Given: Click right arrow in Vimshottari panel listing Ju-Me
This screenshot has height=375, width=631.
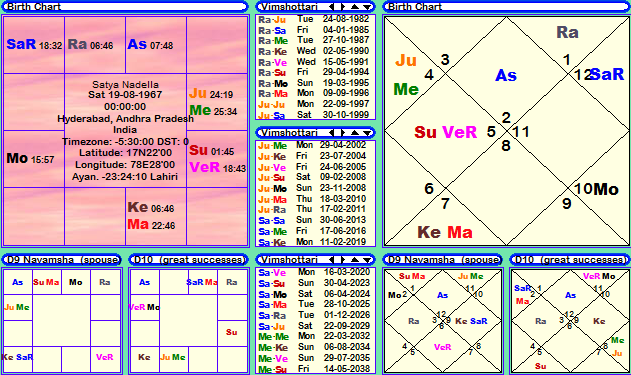Looking at the screenshot, I should 342,133.
